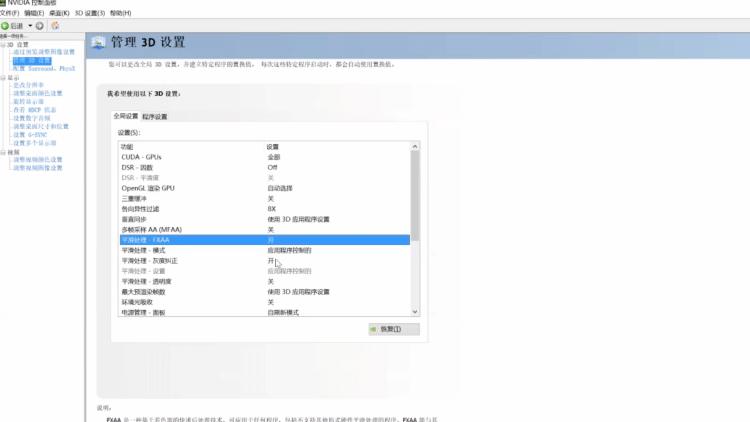Collapse the 显示 tree node
This screenshot has width=750, height=422.
click(x=3, y=78)
